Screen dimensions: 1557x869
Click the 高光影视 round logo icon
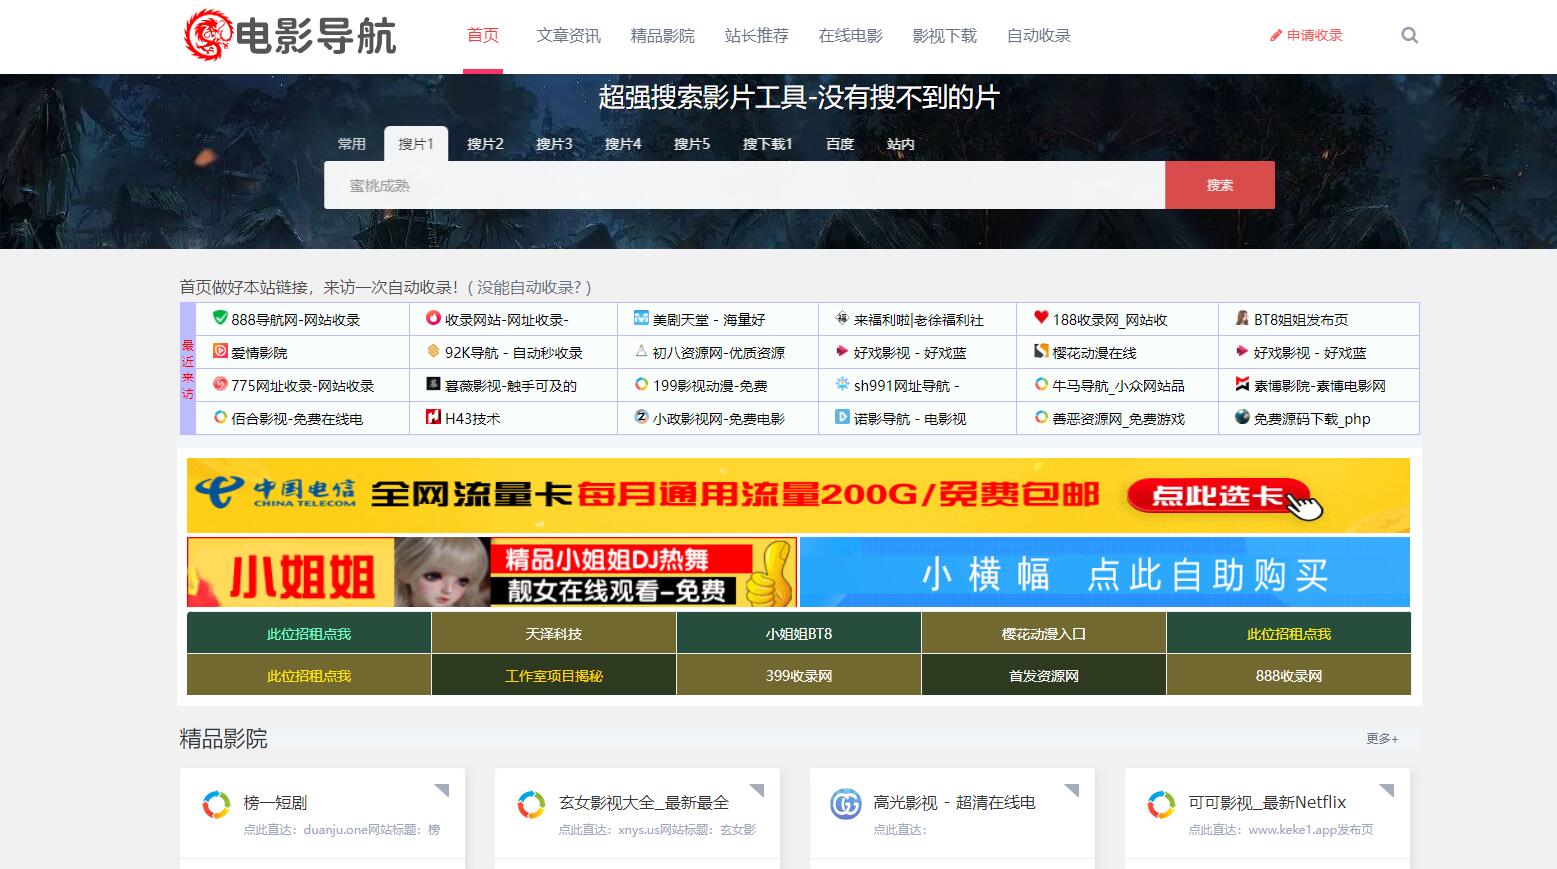click(845, 804)
